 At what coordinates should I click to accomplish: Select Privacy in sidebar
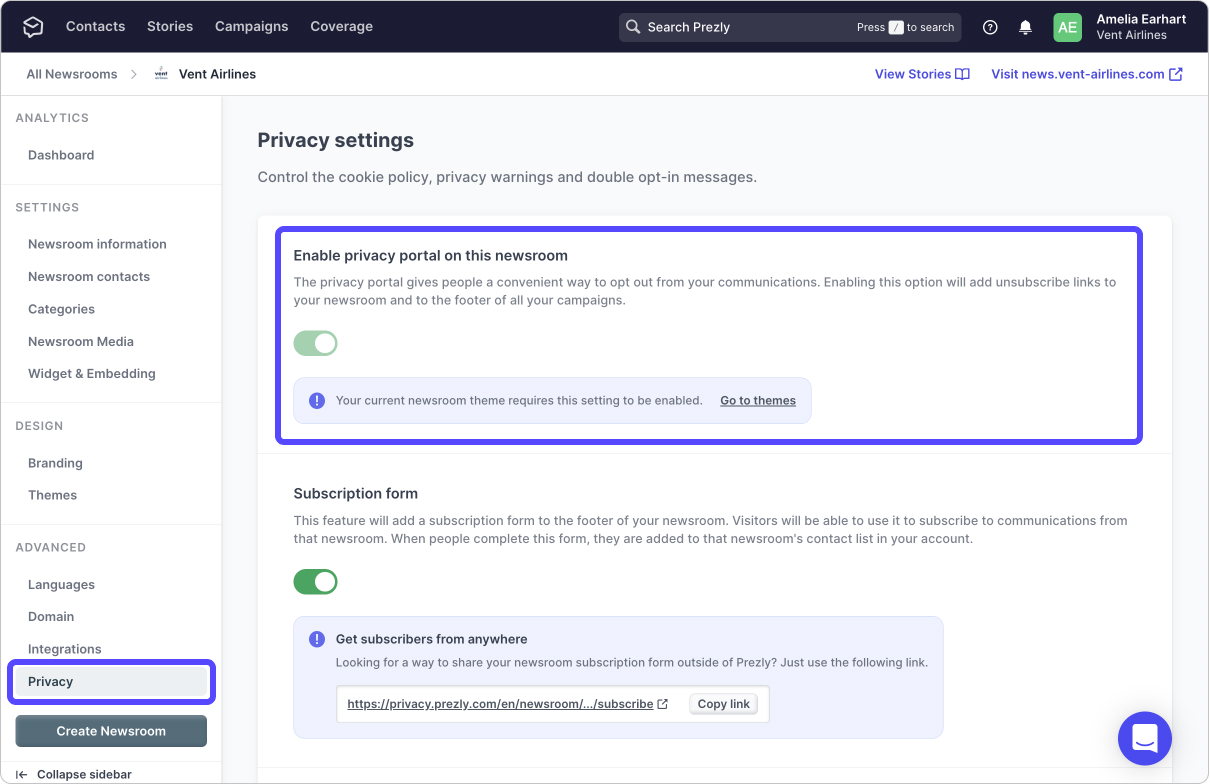[x=111, y=682]
